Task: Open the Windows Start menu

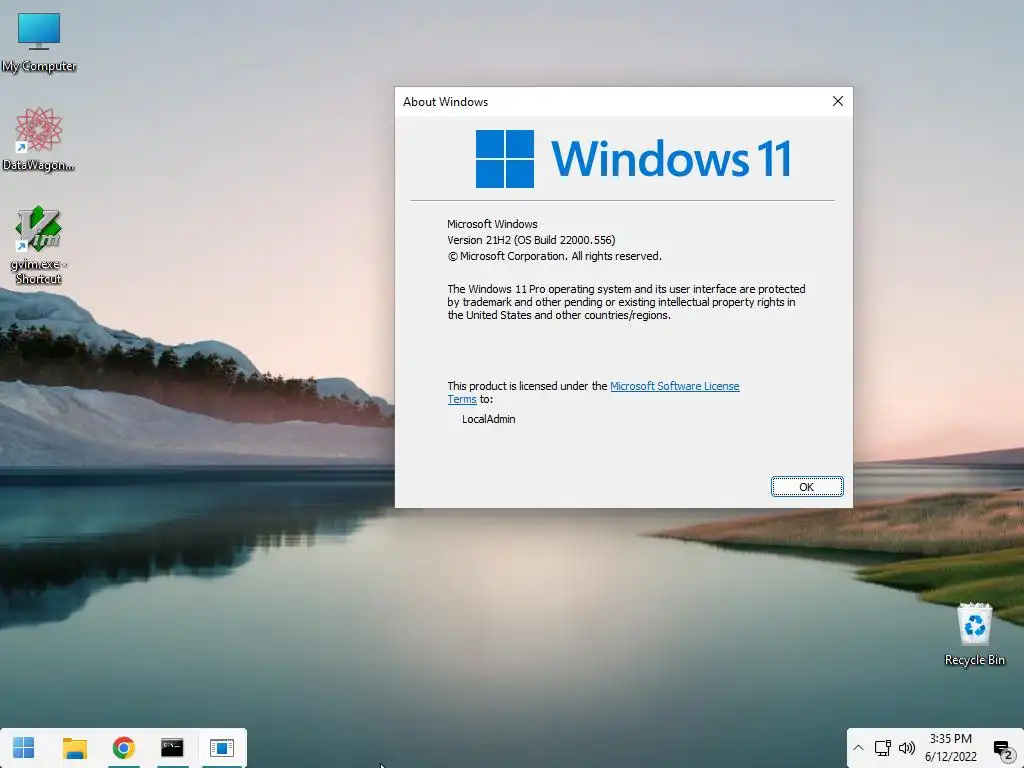Action: pyautogui.click(x=24, y=748)
